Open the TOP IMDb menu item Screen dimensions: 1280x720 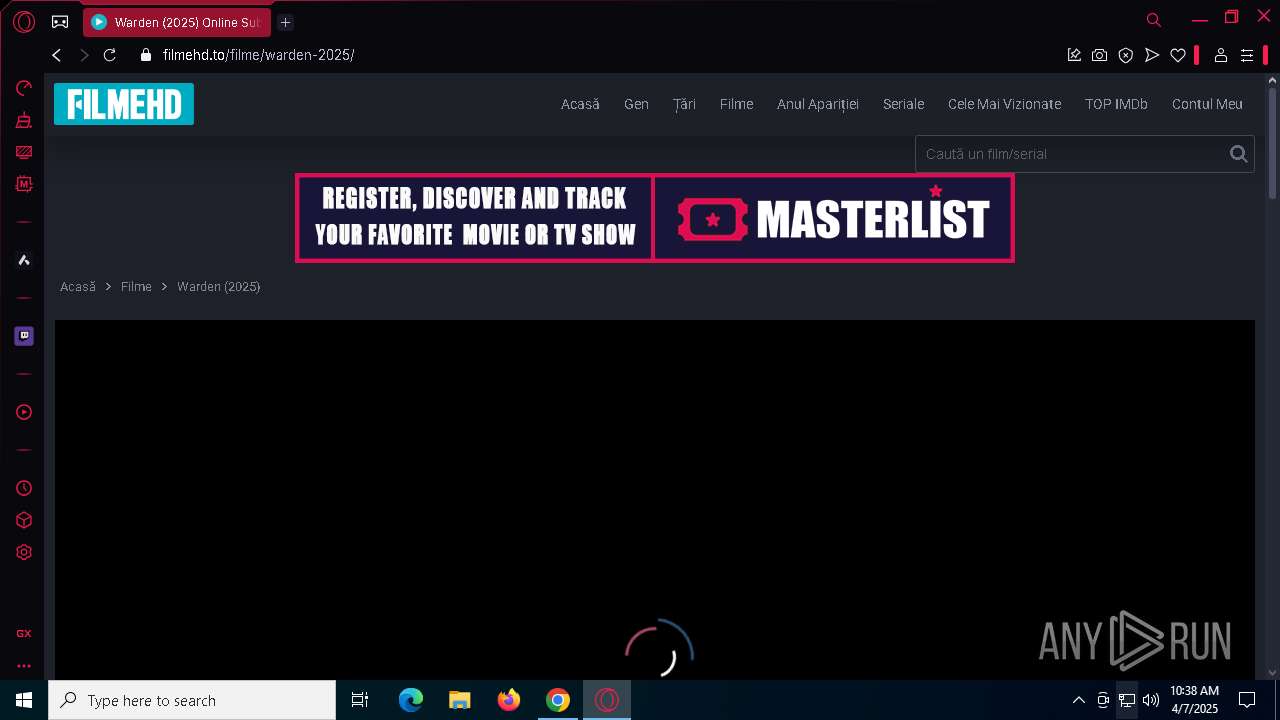[1116, 104]
